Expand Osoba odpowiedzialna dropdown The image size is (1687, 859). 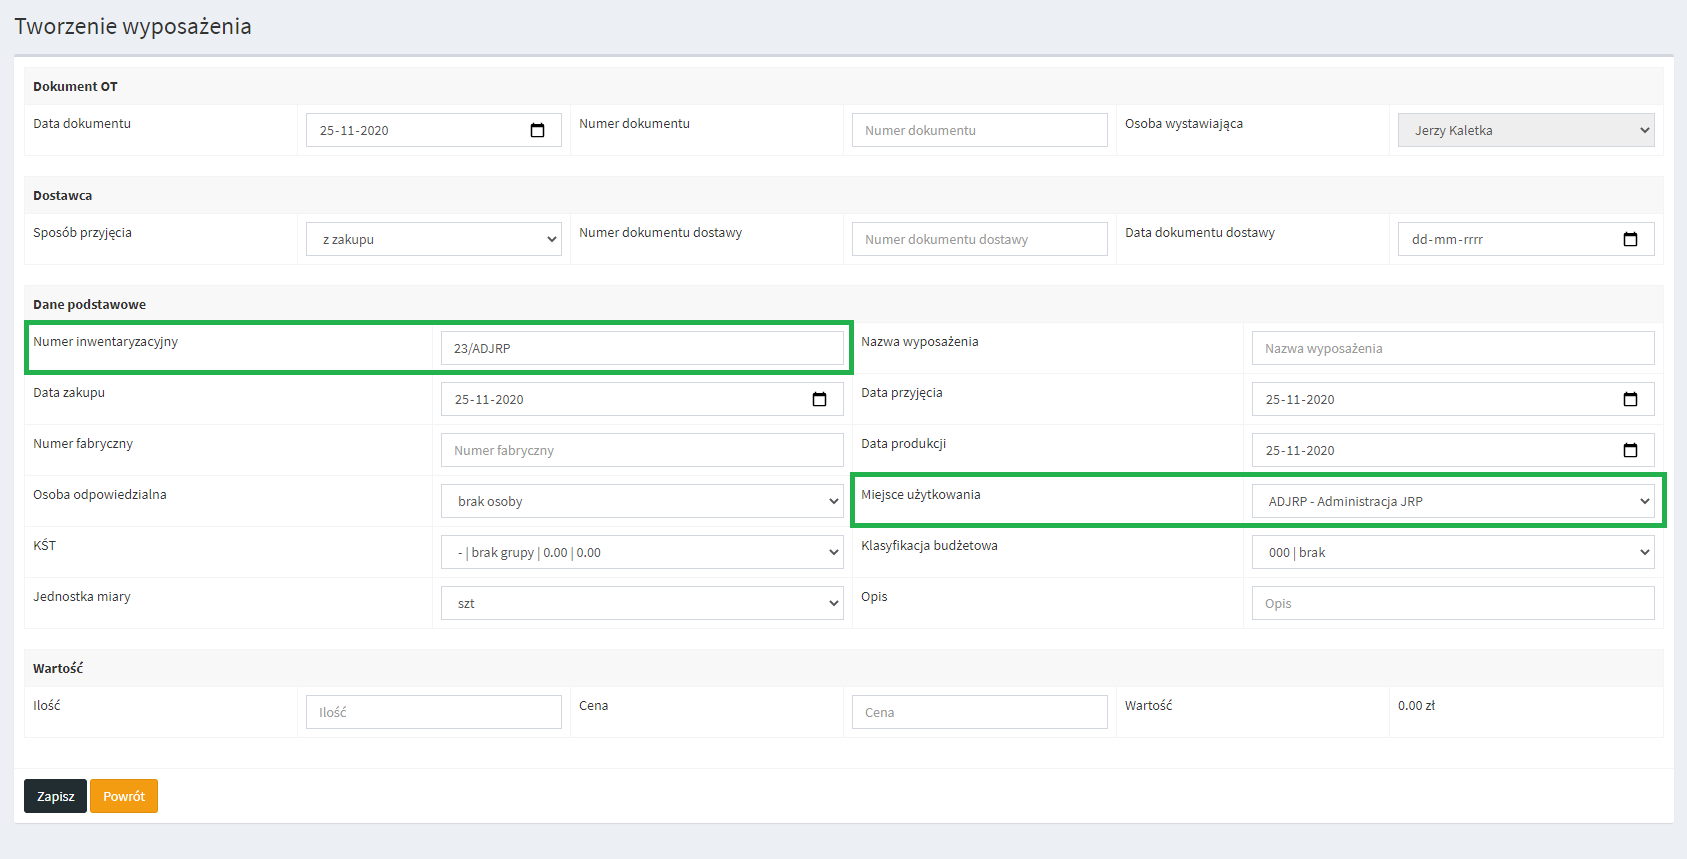point(642,502)
